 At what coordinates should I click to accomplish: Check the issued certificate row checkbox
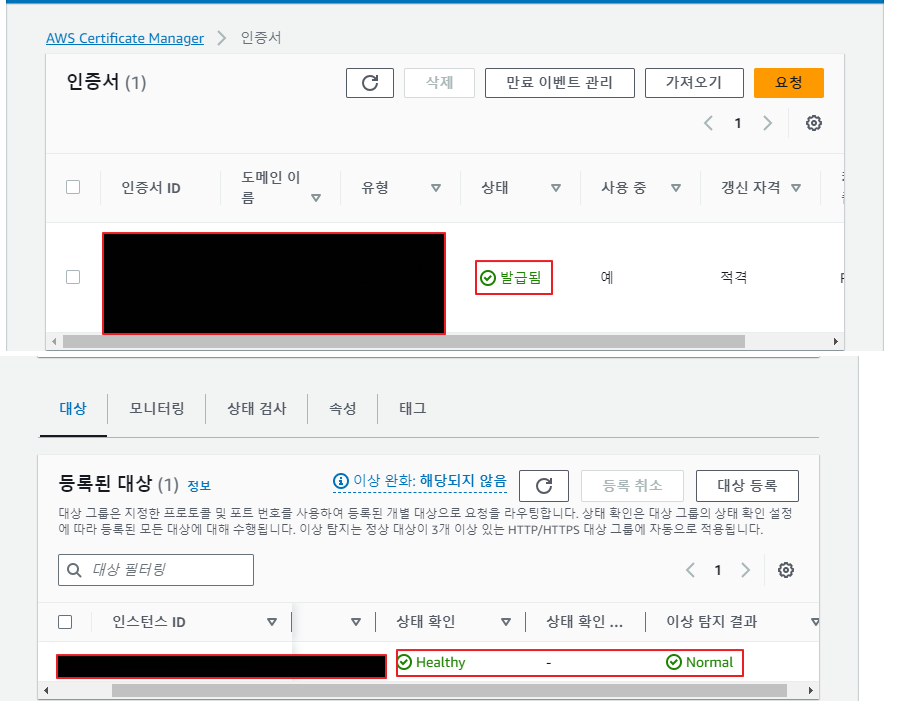pos(73,277)
